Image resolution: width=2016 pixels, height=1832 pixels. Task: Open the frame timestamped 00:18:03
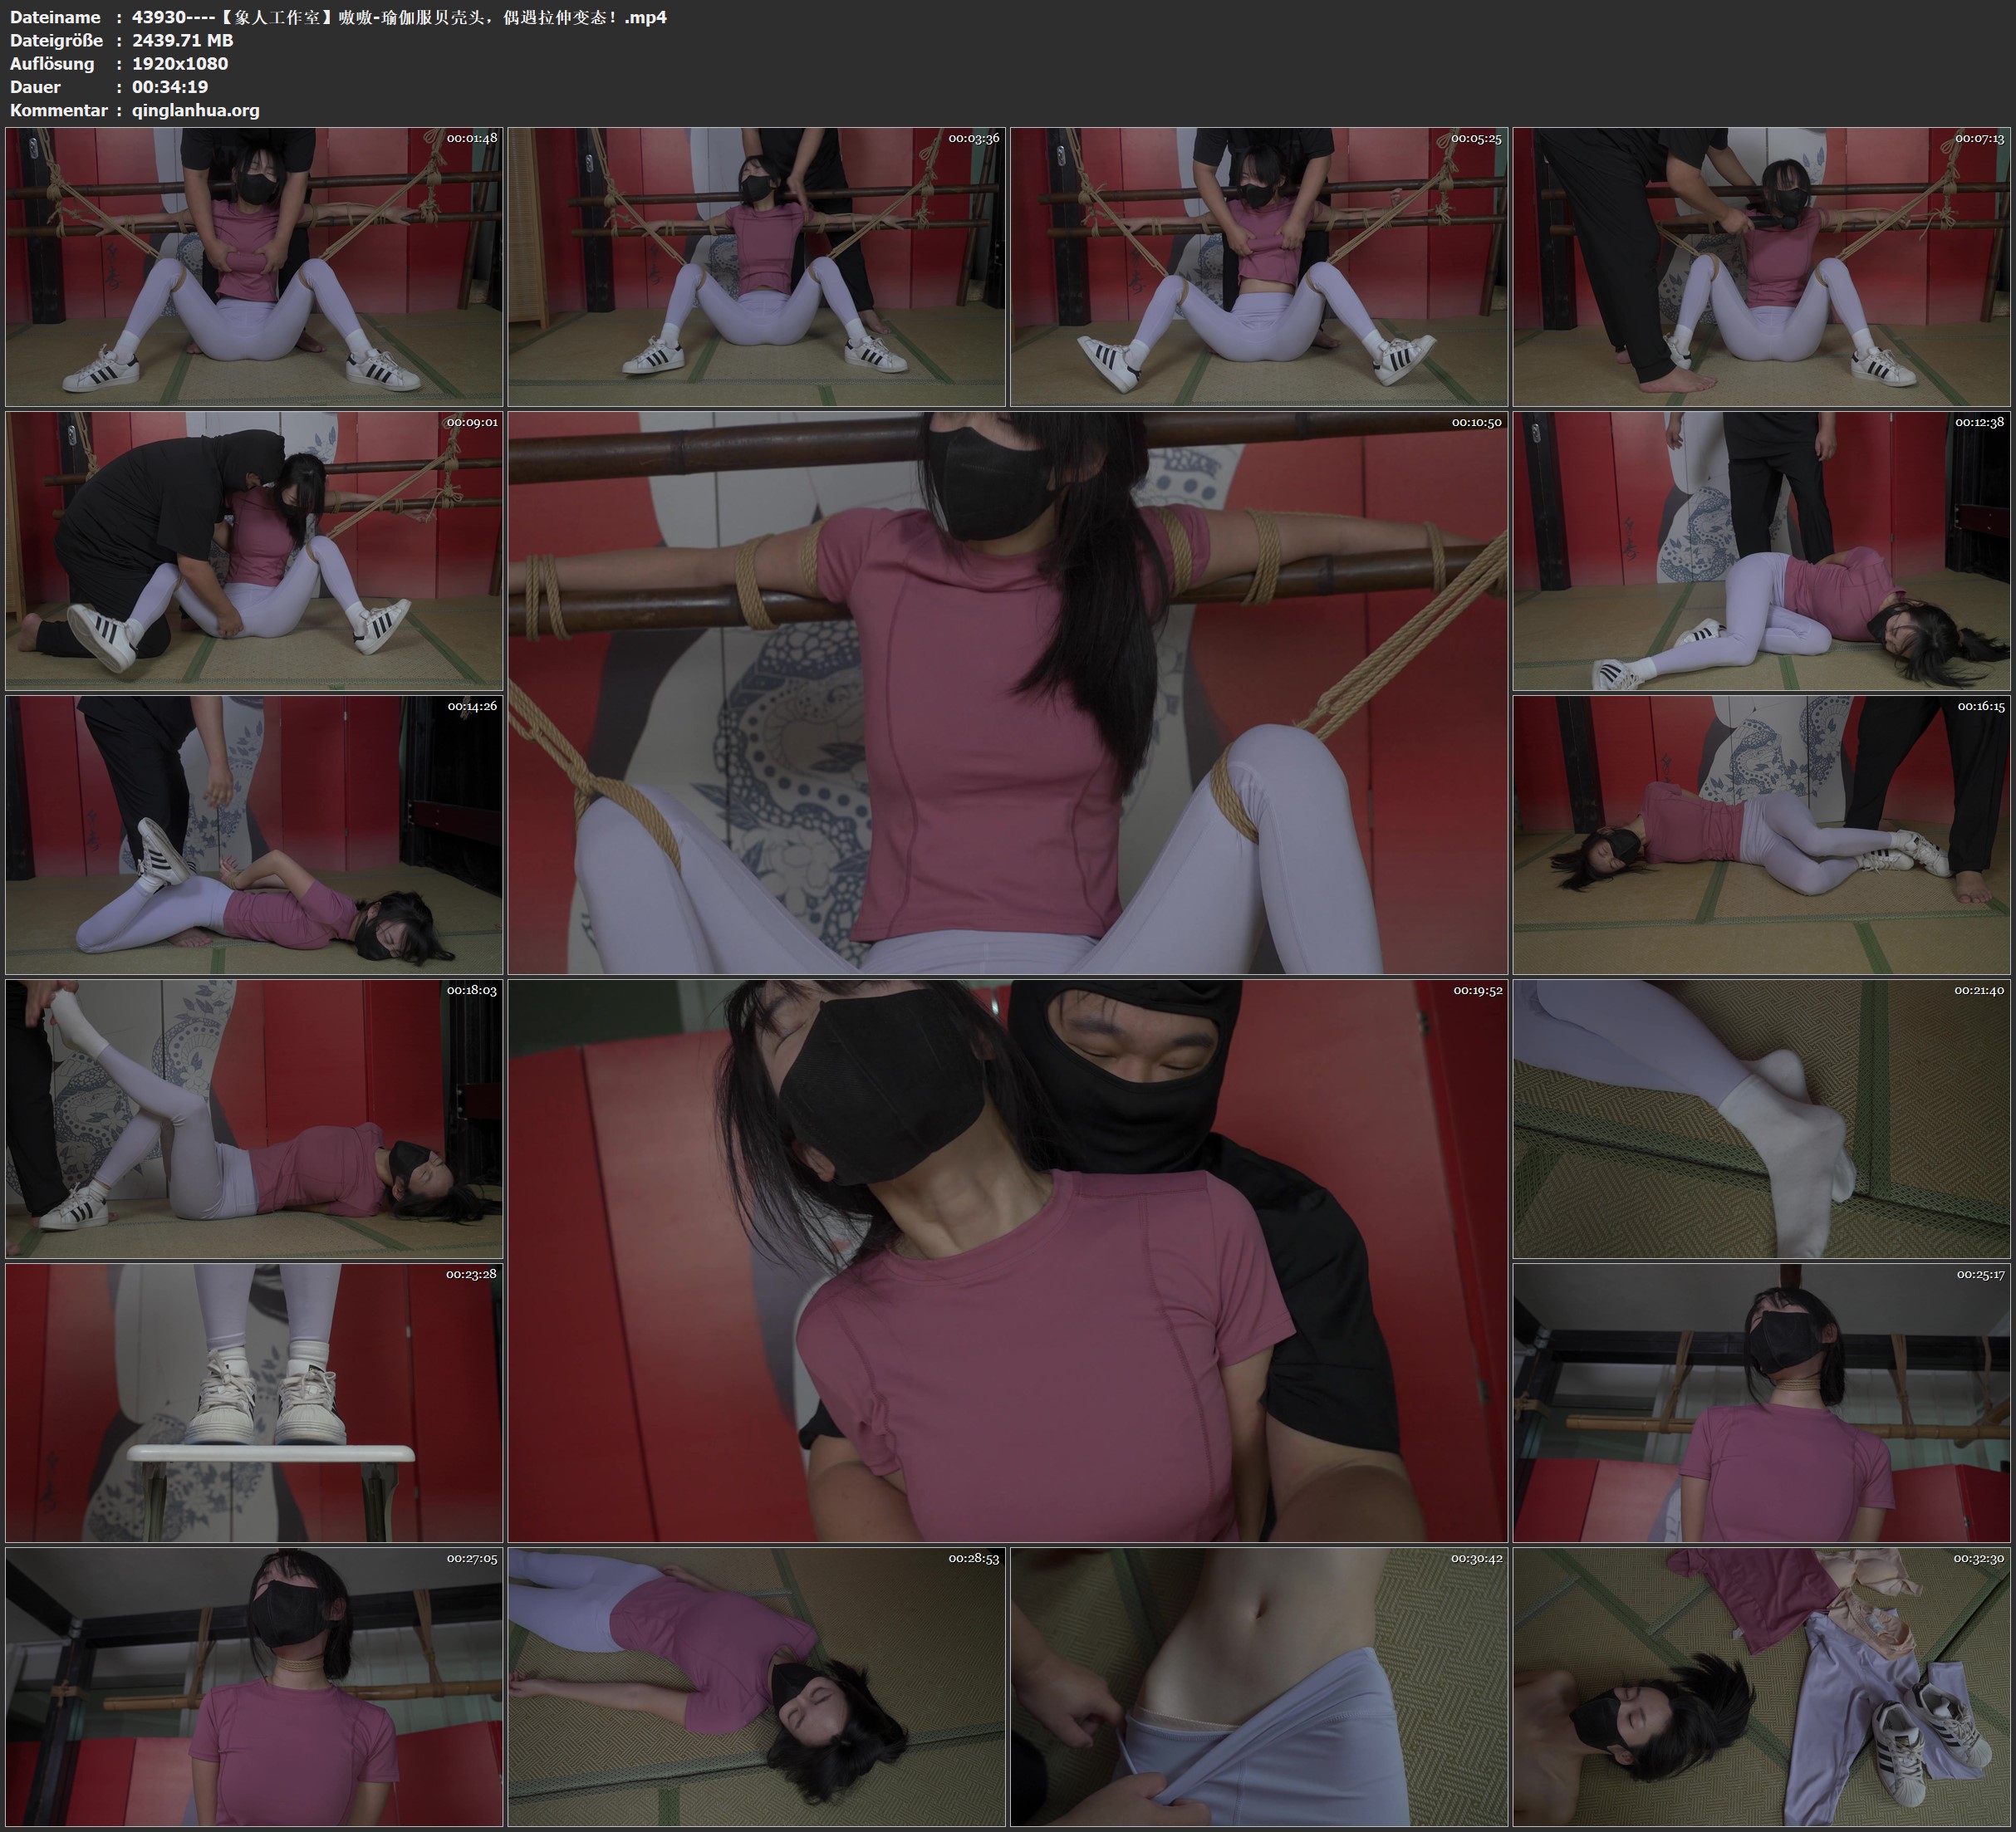254,1118
